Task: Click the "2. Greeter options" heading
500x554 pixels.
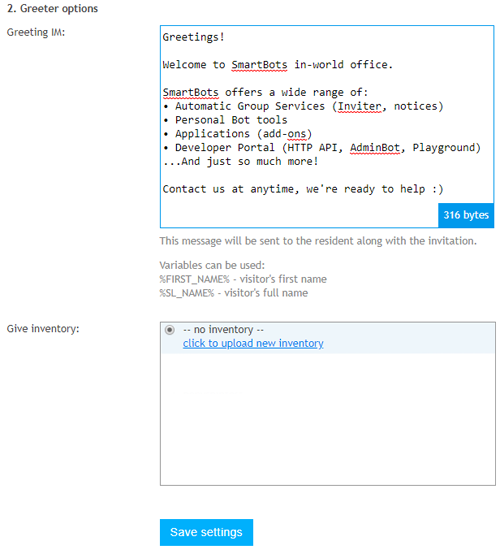Action: (53, 8)
